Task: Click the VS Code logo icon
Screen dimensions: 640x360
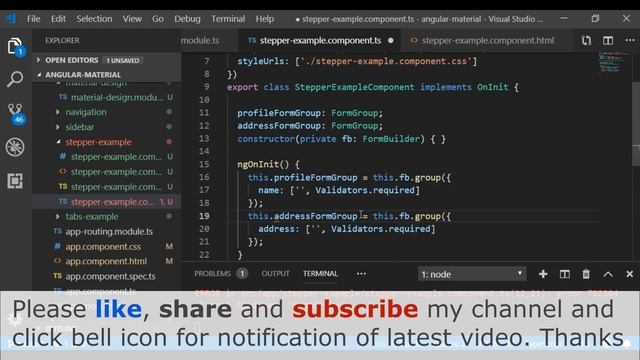Action: click(11, 19)
